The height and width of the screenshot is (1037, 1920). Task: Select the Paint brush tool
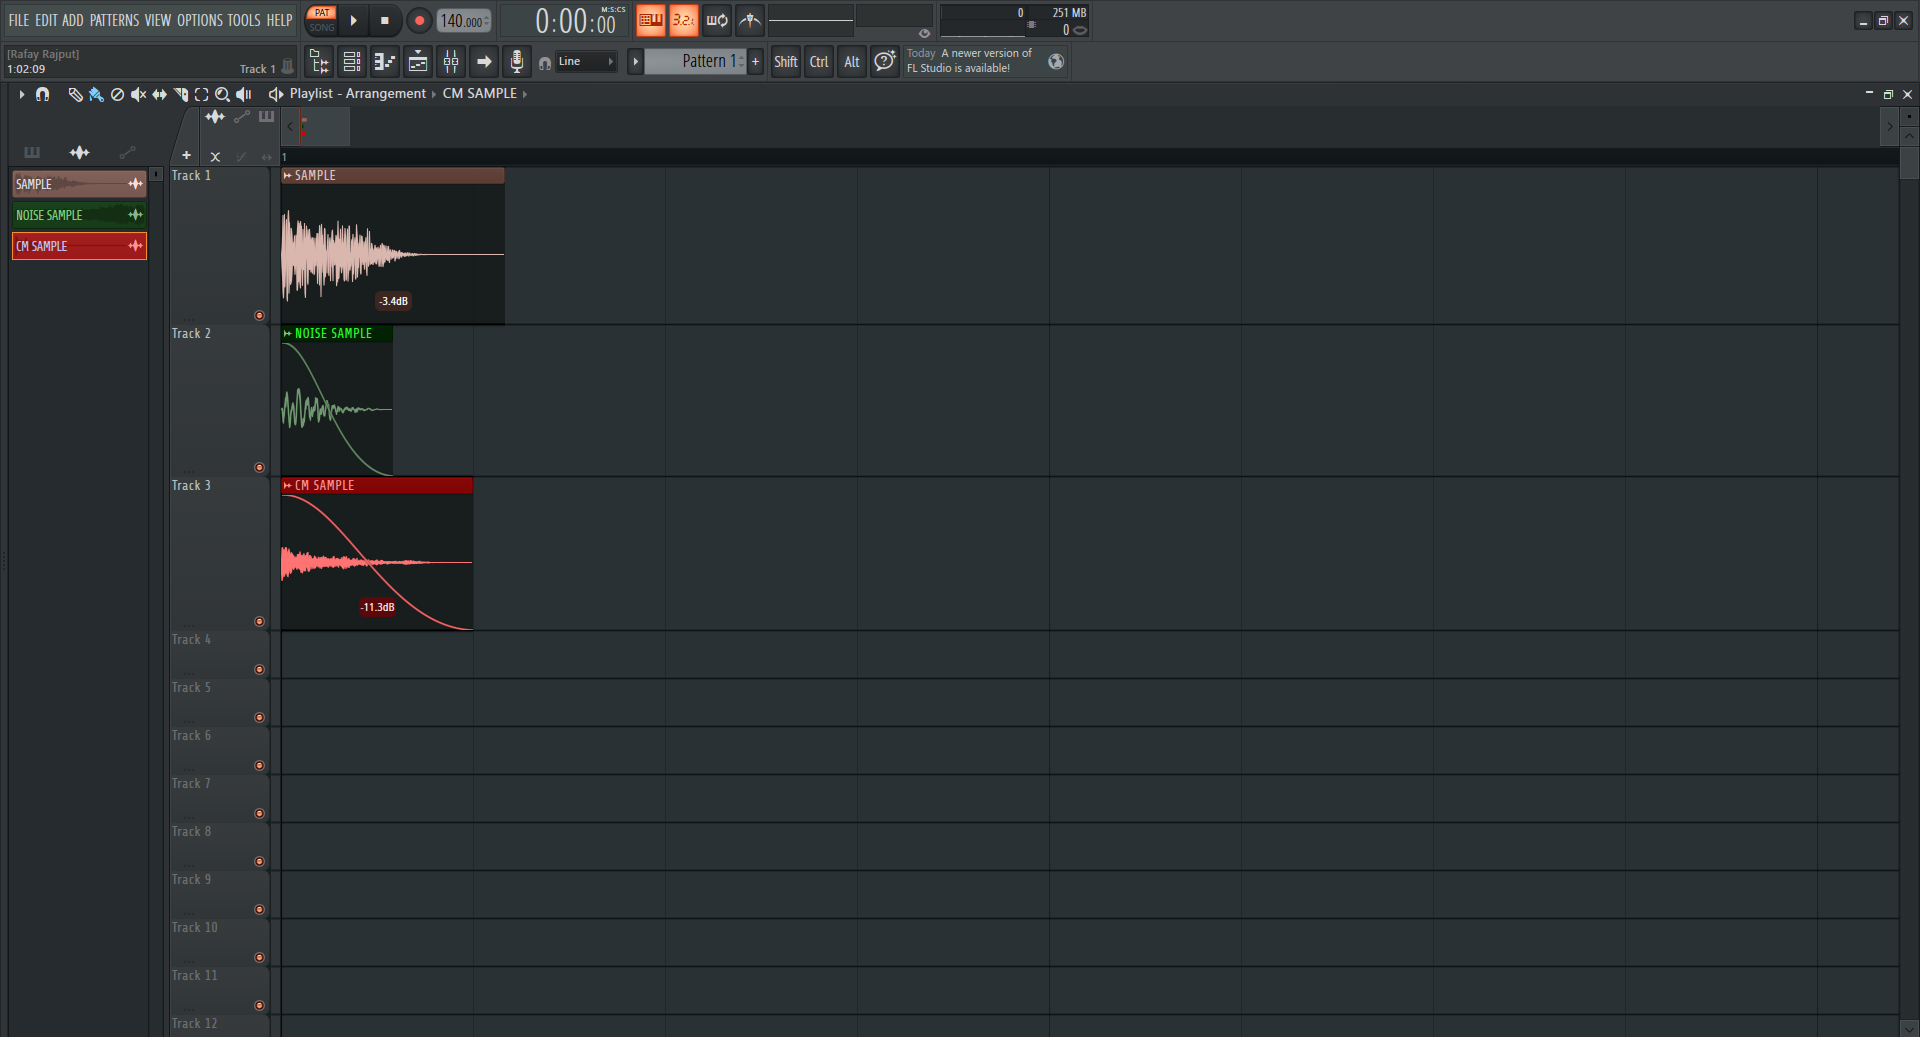pyautogui.click(x=96, y=94)
